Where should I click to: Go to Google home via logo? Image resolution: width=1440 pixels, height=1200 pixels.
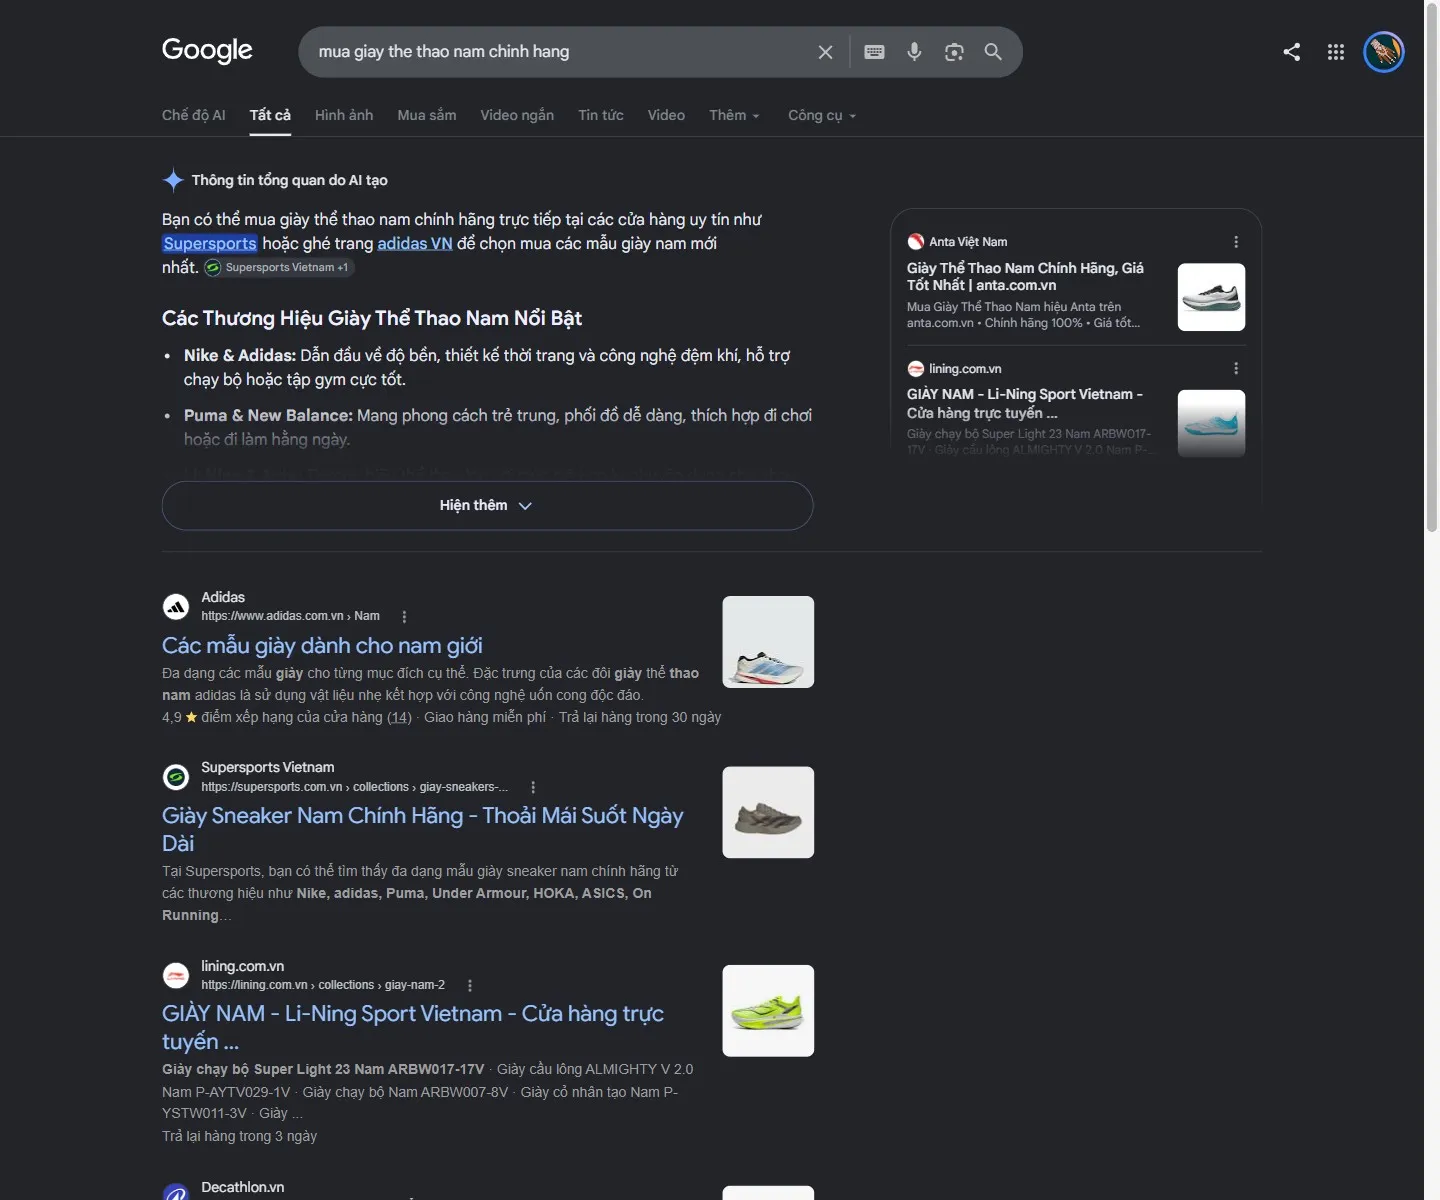click(x=207, y=50)
